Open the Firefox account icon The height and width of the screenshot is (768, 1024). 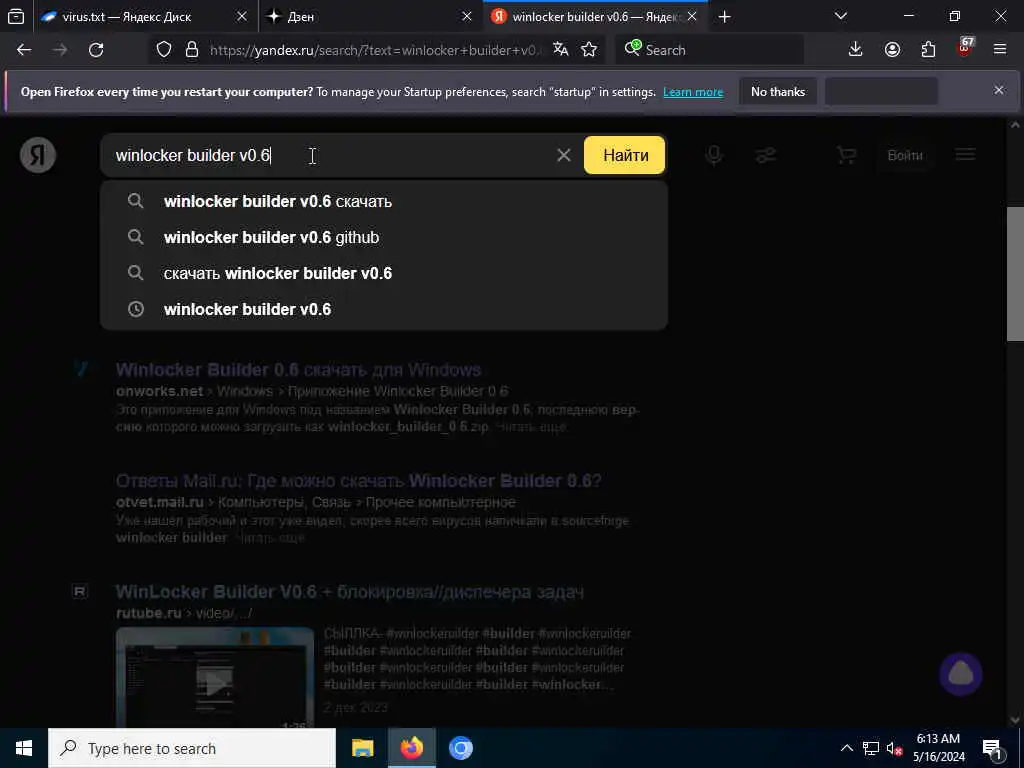[892, 50]
